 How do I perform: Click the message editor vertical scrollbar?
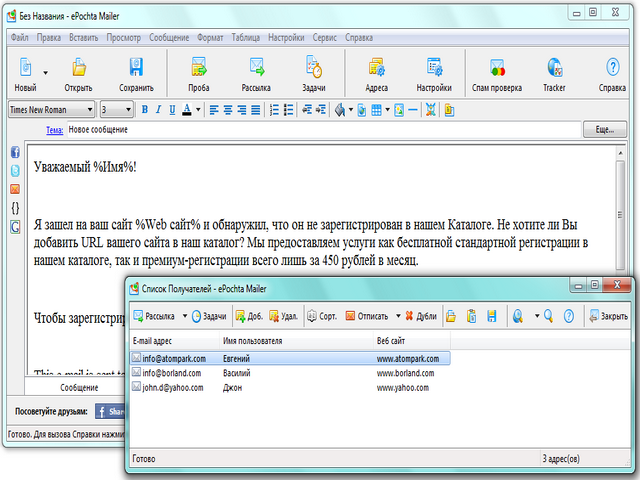tap(620, 215)
